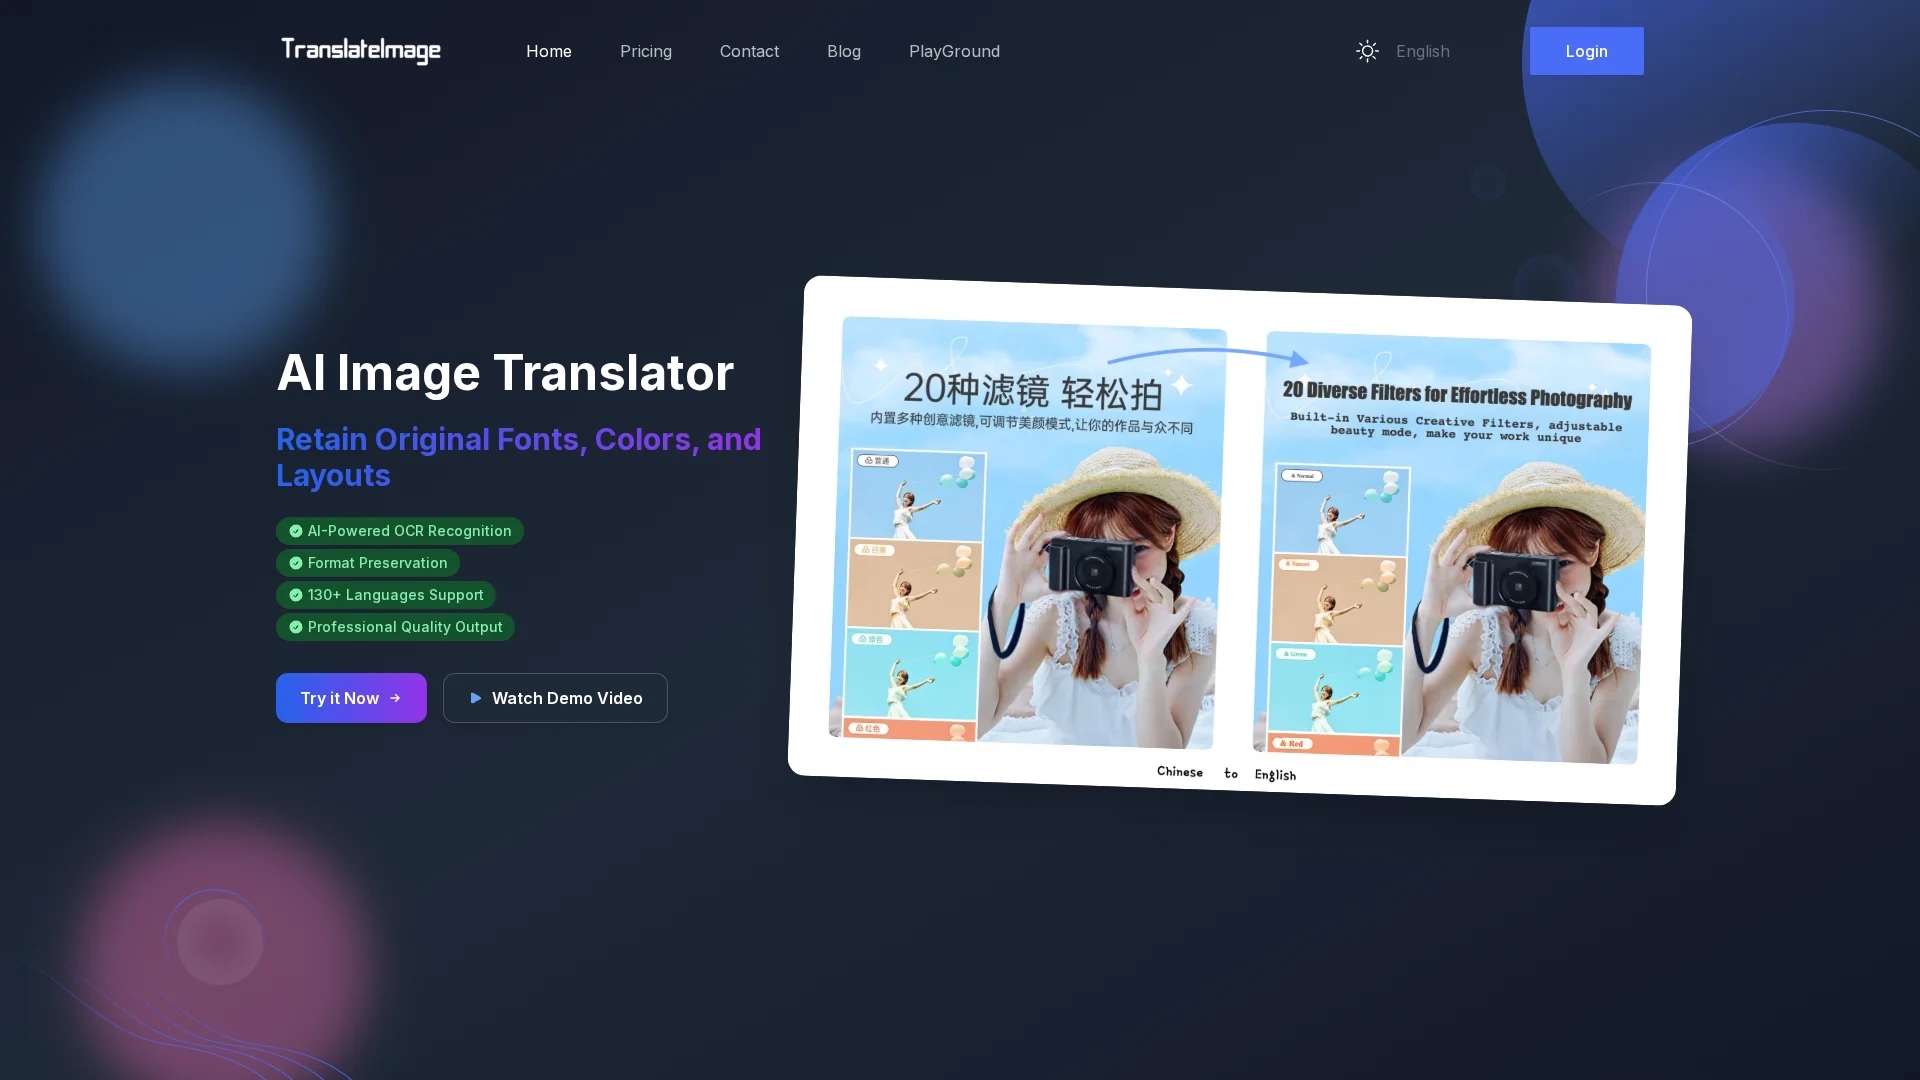Image resolution: width=1920 pixels, height=1080 pixels.
Task: Go to the Pricing page
Action: pos(646,51)
